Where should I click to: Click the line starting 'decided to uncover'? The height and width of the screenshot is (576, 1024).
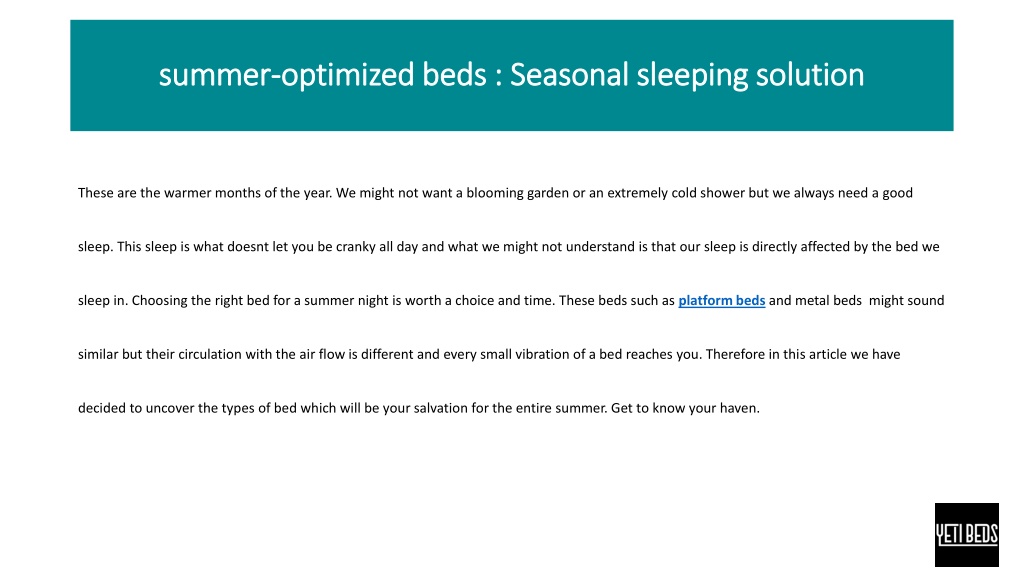click(419, 408)
